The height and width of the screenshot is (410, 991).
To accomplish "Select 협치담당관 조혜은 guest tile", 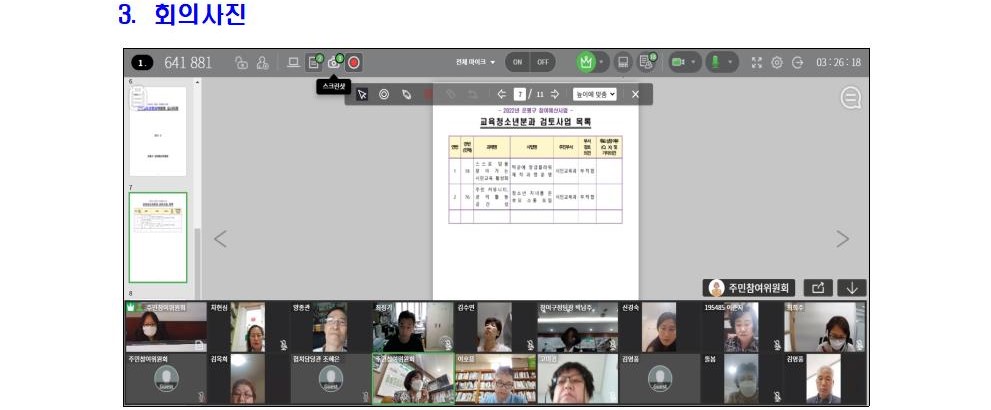I will pos(331,378).
